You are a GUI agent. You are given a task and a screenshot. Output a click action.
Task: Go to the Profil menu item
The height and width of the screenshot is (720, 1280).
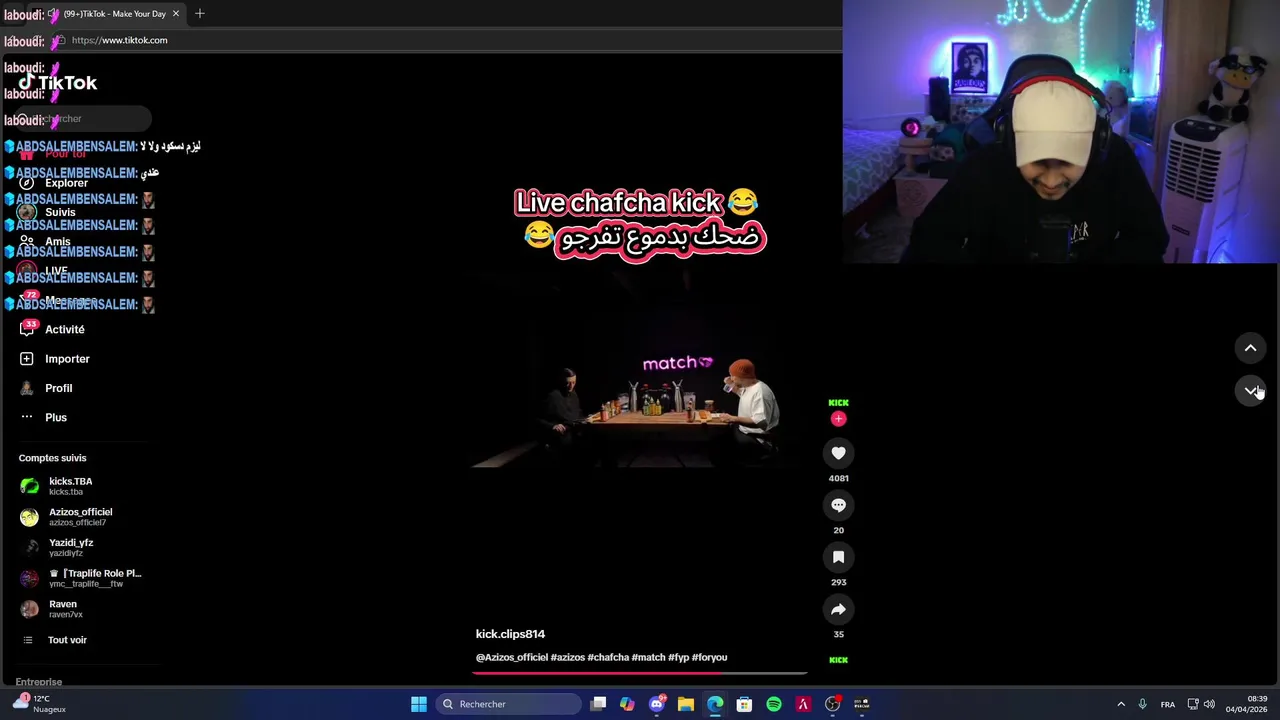click(59, 388)
